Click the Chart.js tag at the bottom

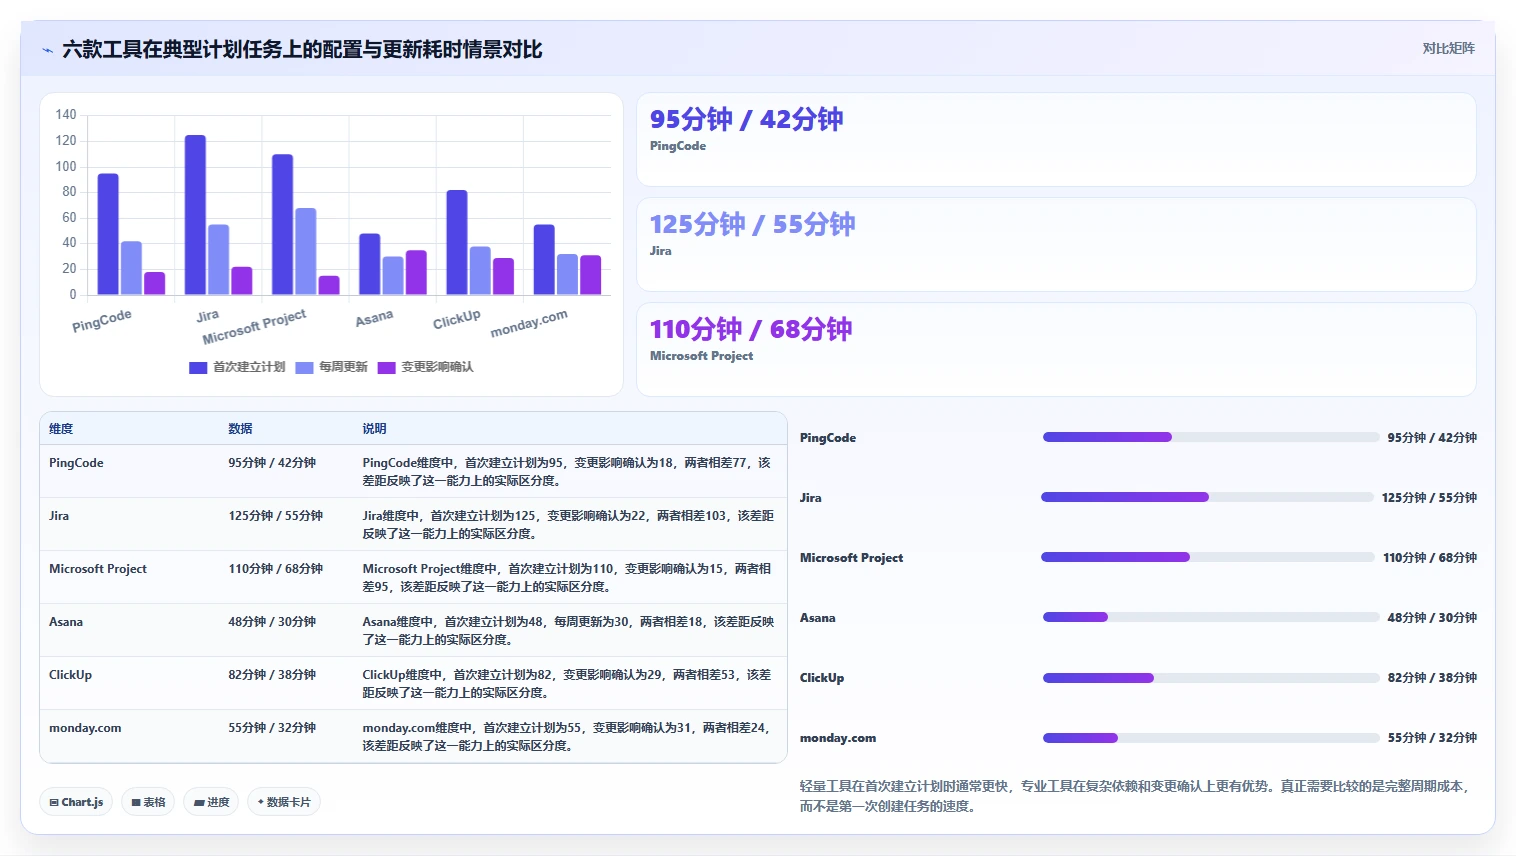76,802
